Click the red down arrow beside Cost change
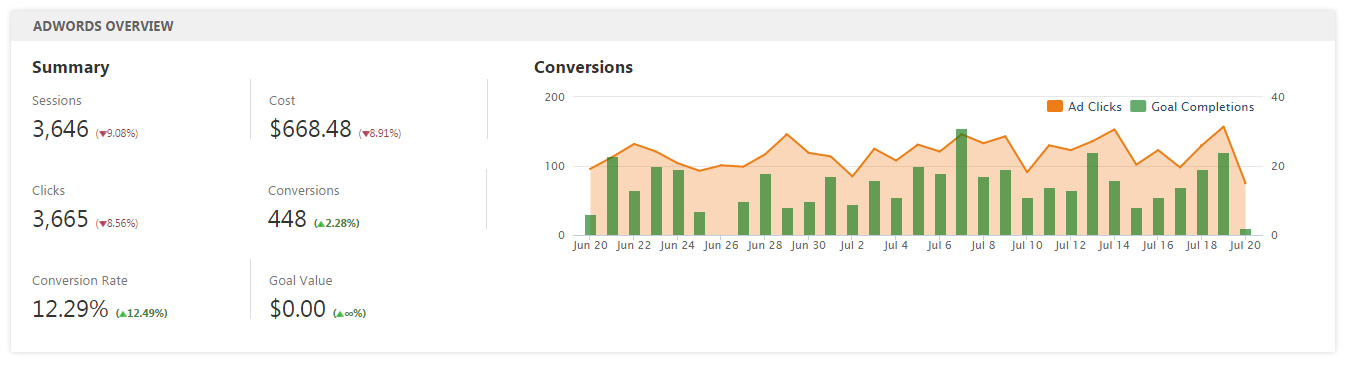Image resolution: width=1348 pixels, height=366 pixels. click(x=365, y=133)
